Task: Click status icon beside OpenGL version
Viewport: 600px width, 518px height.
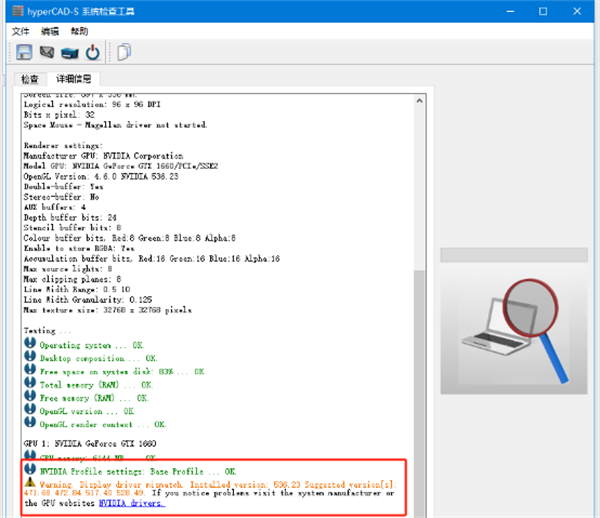Action: (30, 411)
